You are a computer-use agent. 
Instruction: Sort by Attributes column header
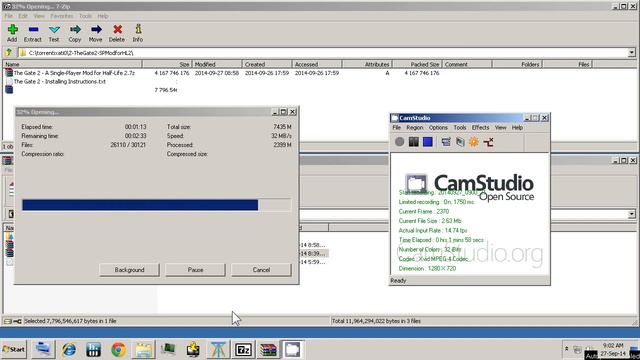point(367,64)
